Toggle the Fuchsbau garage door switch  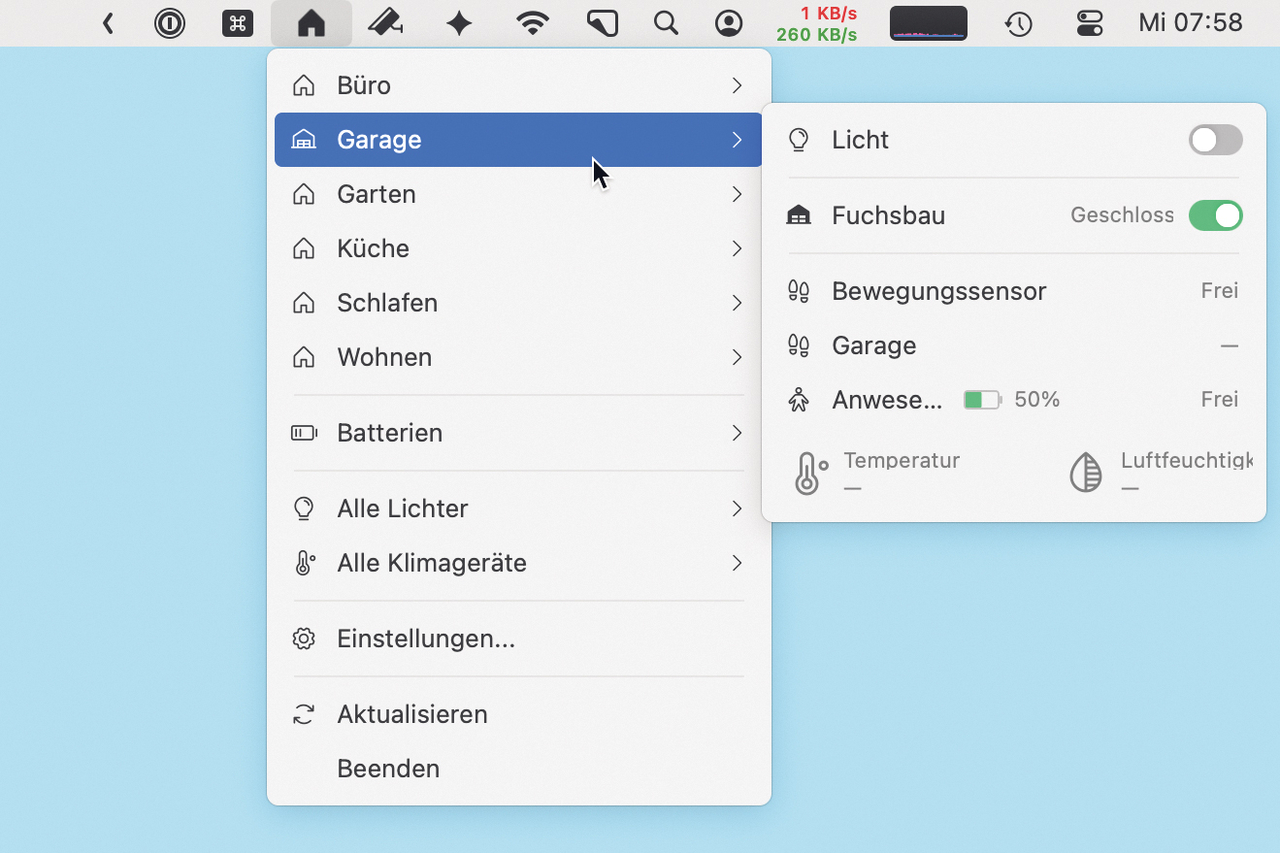[x=1215, y=215]
